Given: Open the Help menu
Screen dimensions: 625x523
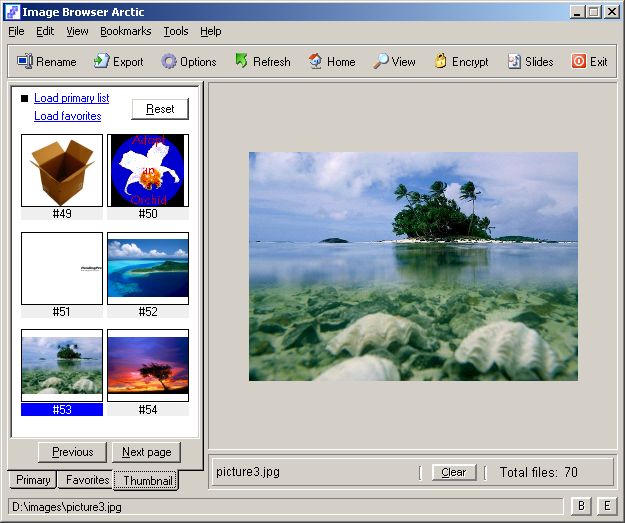Looking at the screenshot, I should pos(210,31).
